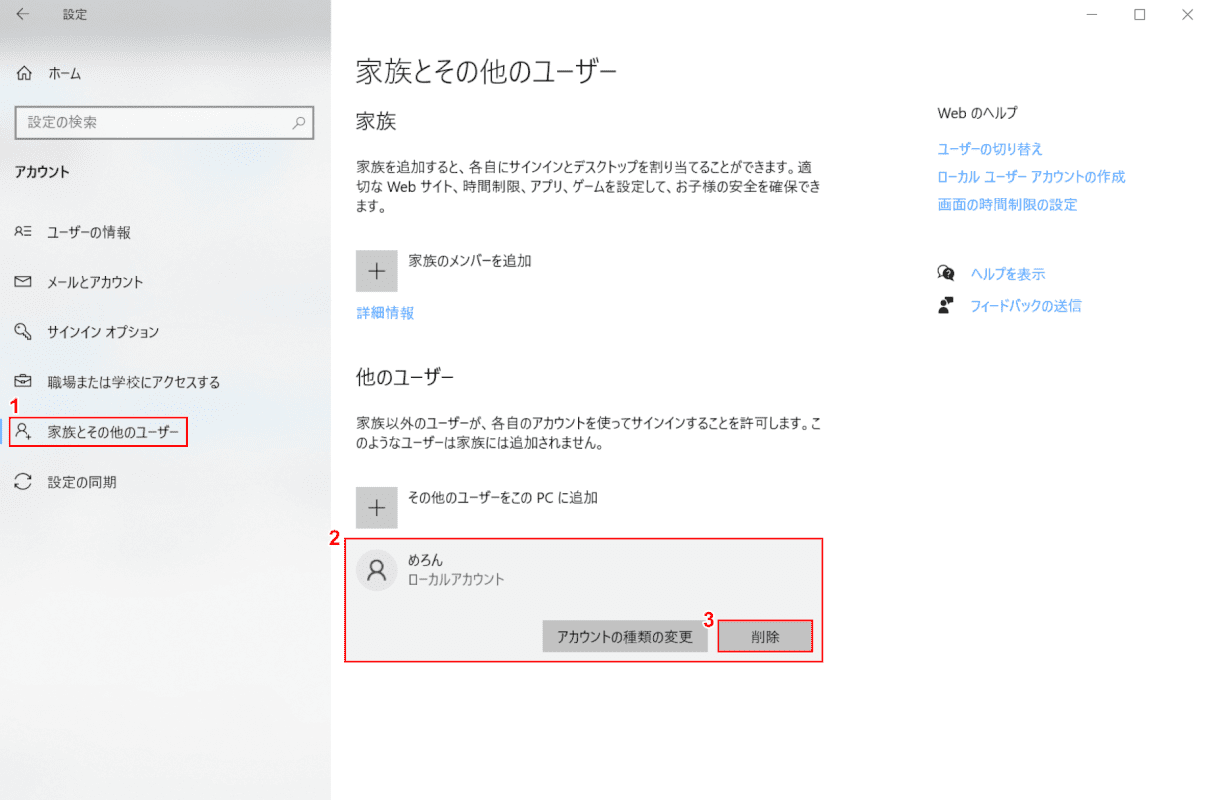Screen dimensions: 1208x800
Task: Click the ヘルプを表示 chat icon
Action: tap(946, 273)
